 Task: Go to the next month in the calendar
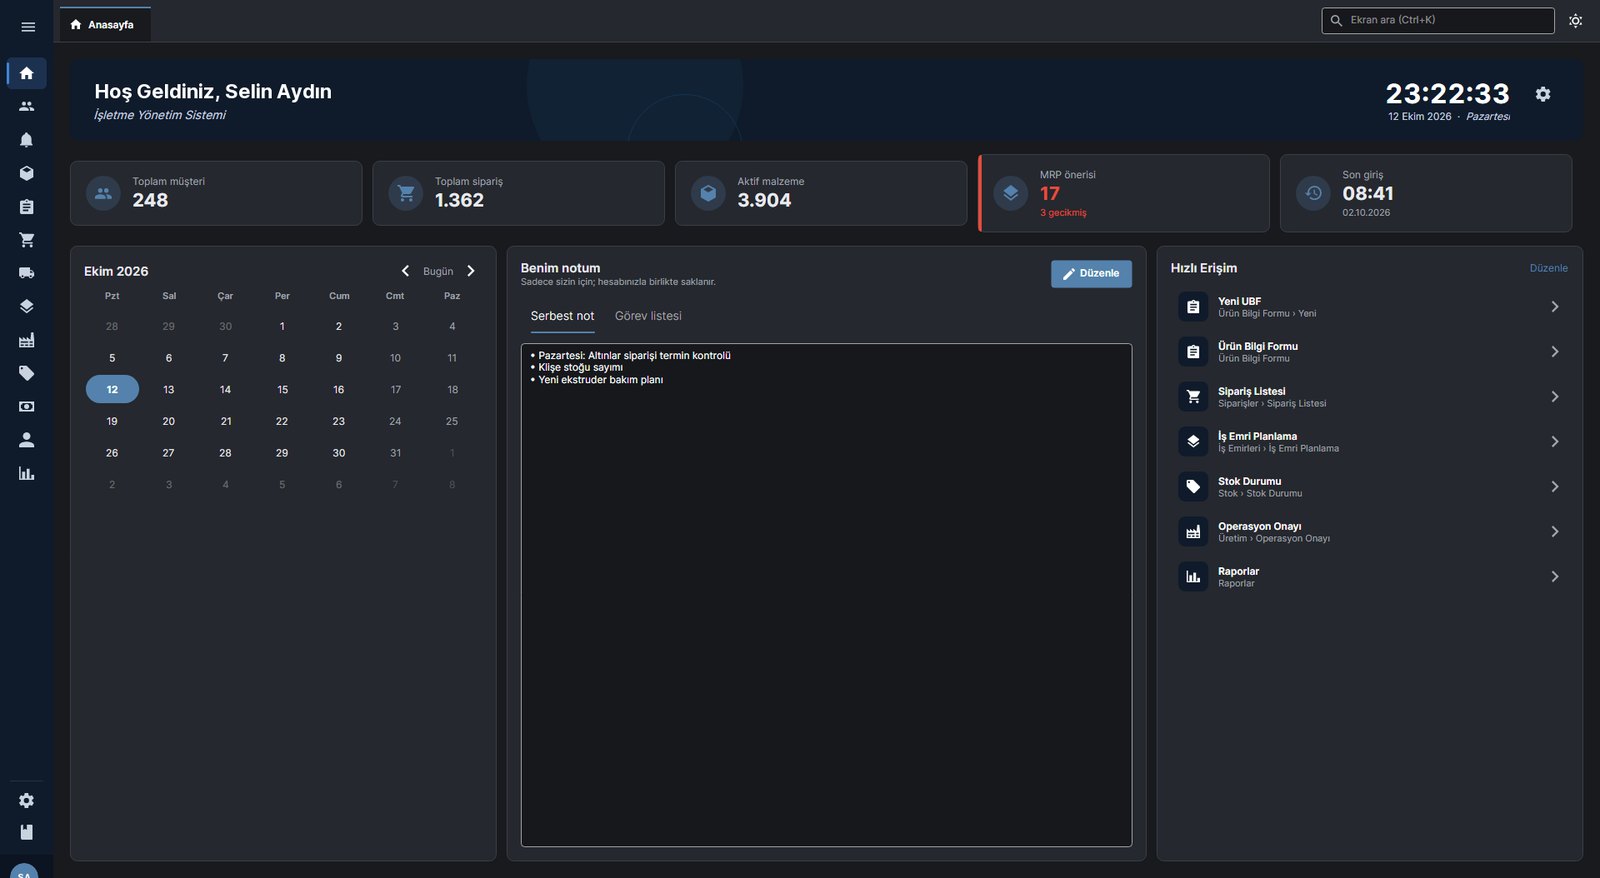[471, 271]
